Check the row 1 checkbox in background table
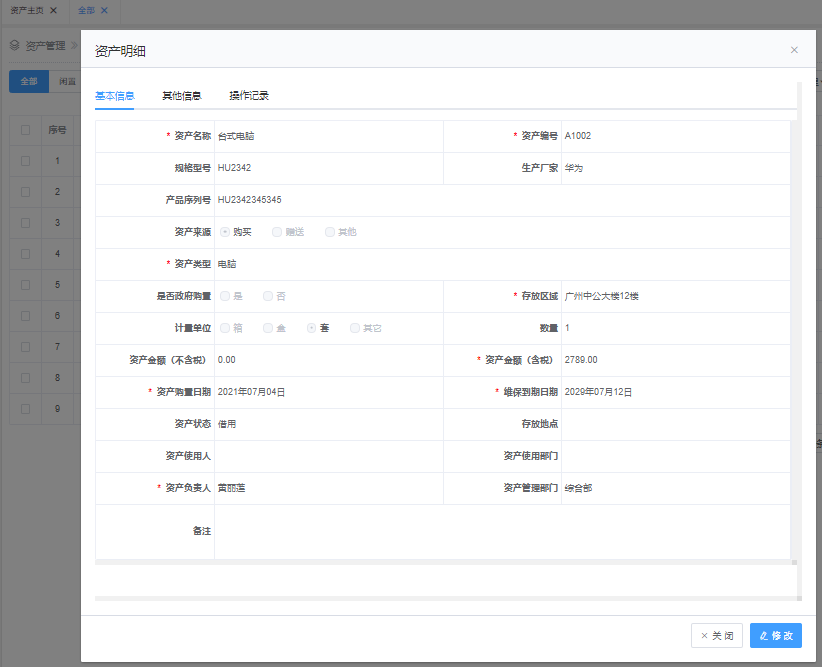The width and height of the screenshot is (822, 667). pos(25,161)
